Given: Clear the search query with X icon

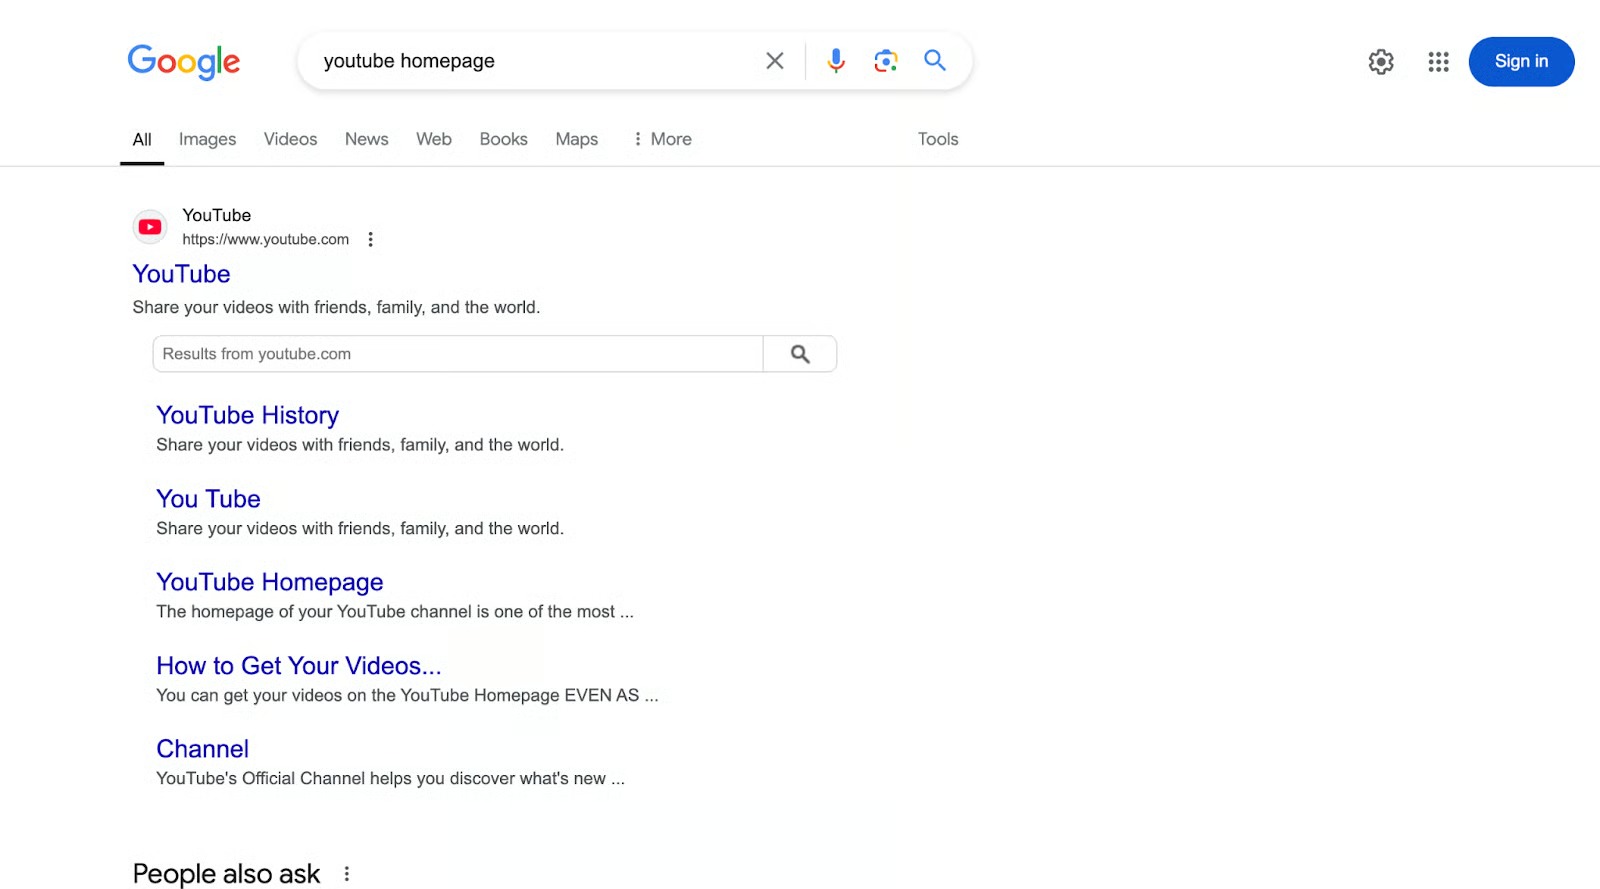Looking at the screenshot, I should (774, 61).
